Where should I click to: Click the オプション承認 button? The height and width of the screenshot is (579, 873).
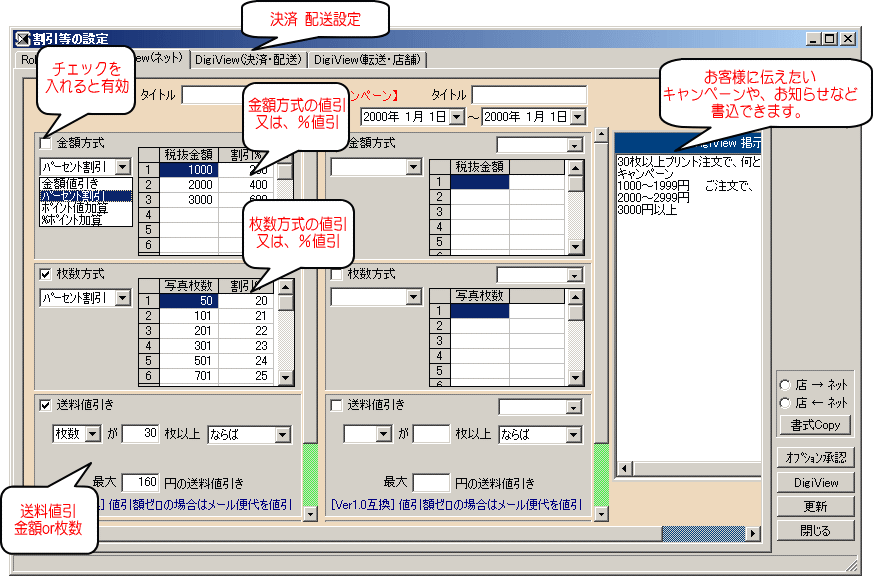pyautogui.click(x=816, y=458)
